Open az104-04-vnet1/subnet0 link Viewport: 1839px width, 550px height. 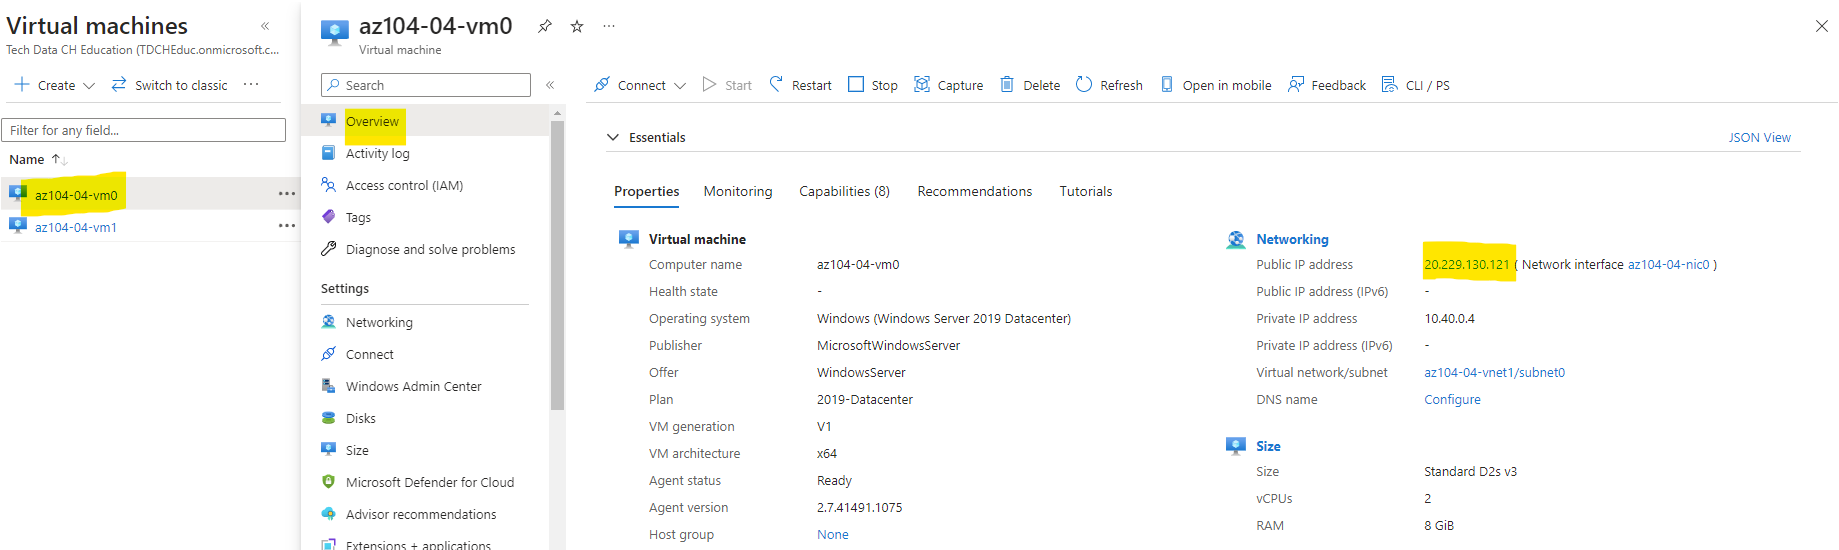[x=1494, y=372]
